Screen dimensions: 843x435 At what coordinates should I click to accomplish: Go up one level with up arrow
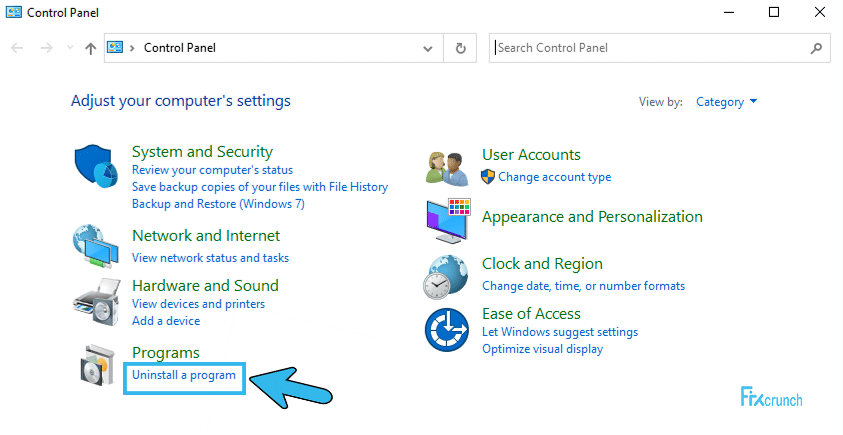(x=90, y=48)
